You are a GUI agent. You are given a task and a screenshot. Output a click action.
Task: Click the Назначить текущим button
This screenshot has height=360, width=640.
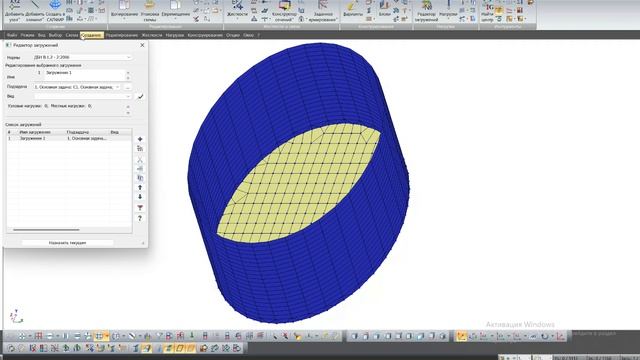click(67, 242)
